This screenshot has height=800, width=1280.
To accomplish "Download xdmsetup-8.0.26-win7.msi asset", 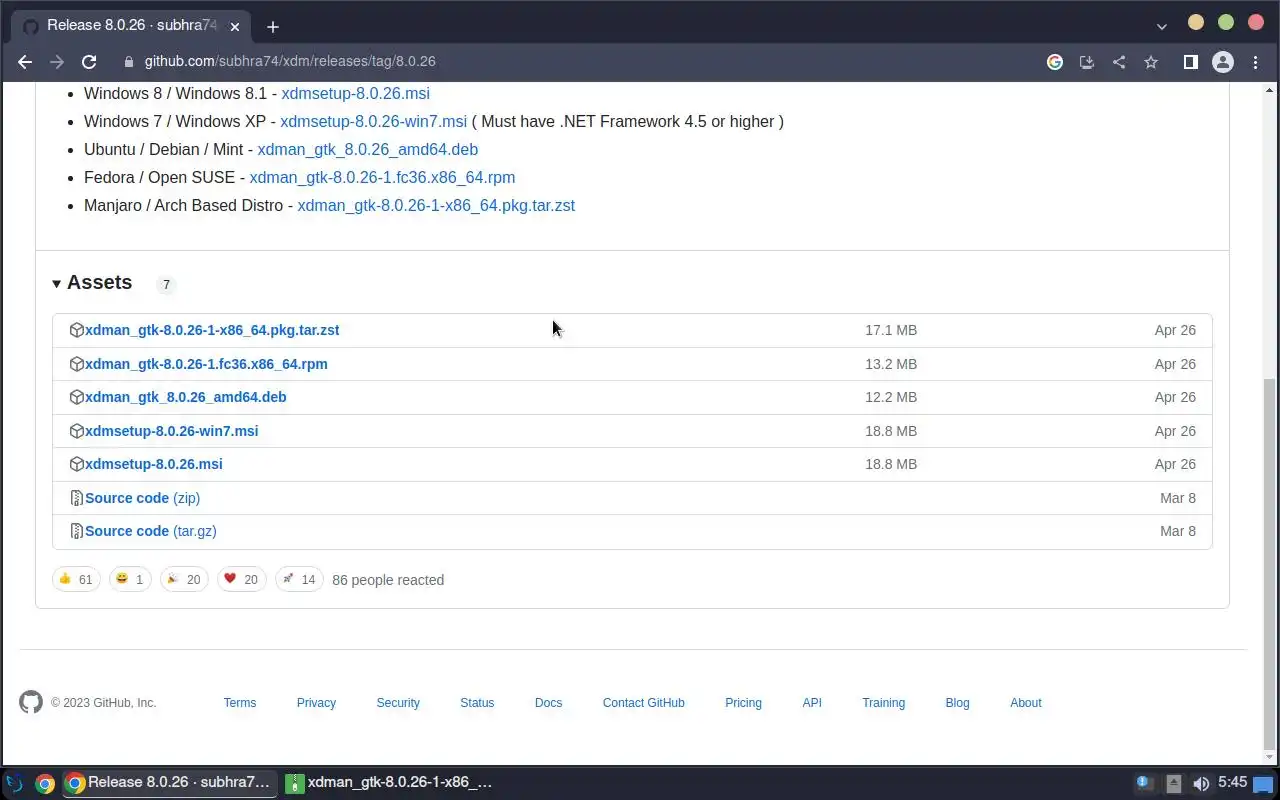I will 172,431.
